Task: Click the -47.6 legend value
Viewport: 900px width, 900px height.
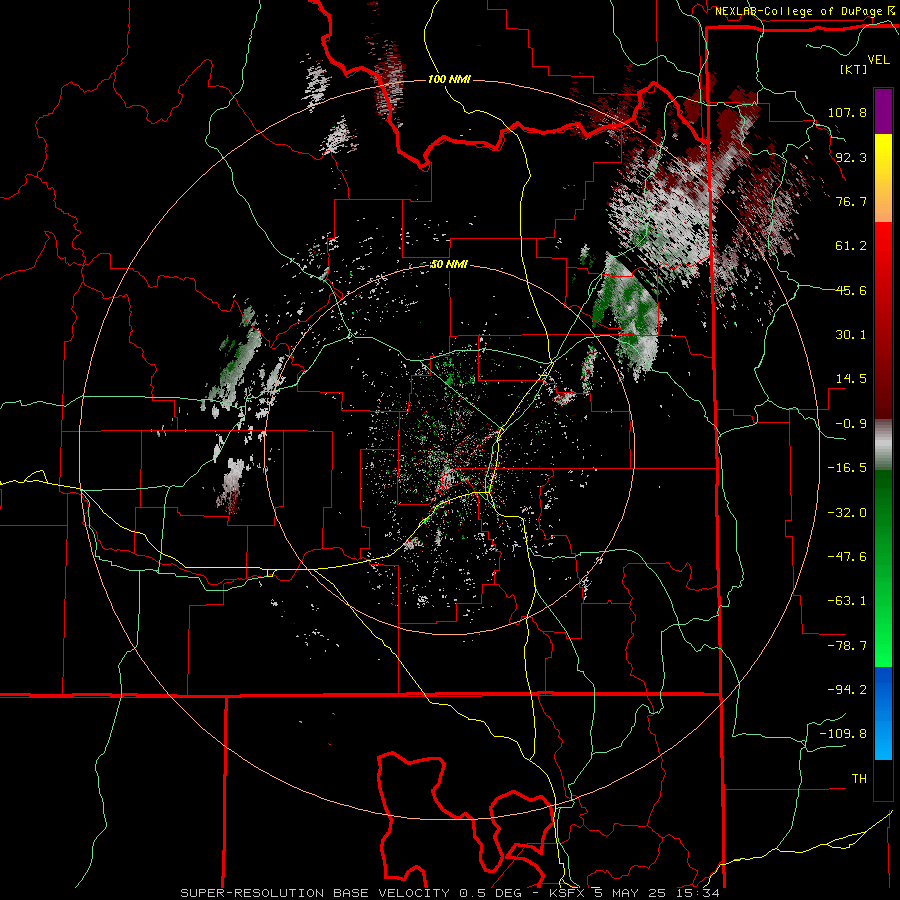Action: 847,557
